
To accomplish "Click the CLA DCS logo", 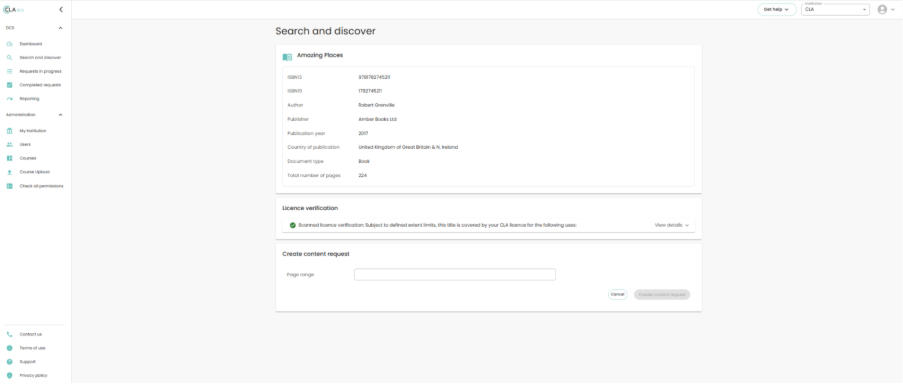I will coord(13,9).
